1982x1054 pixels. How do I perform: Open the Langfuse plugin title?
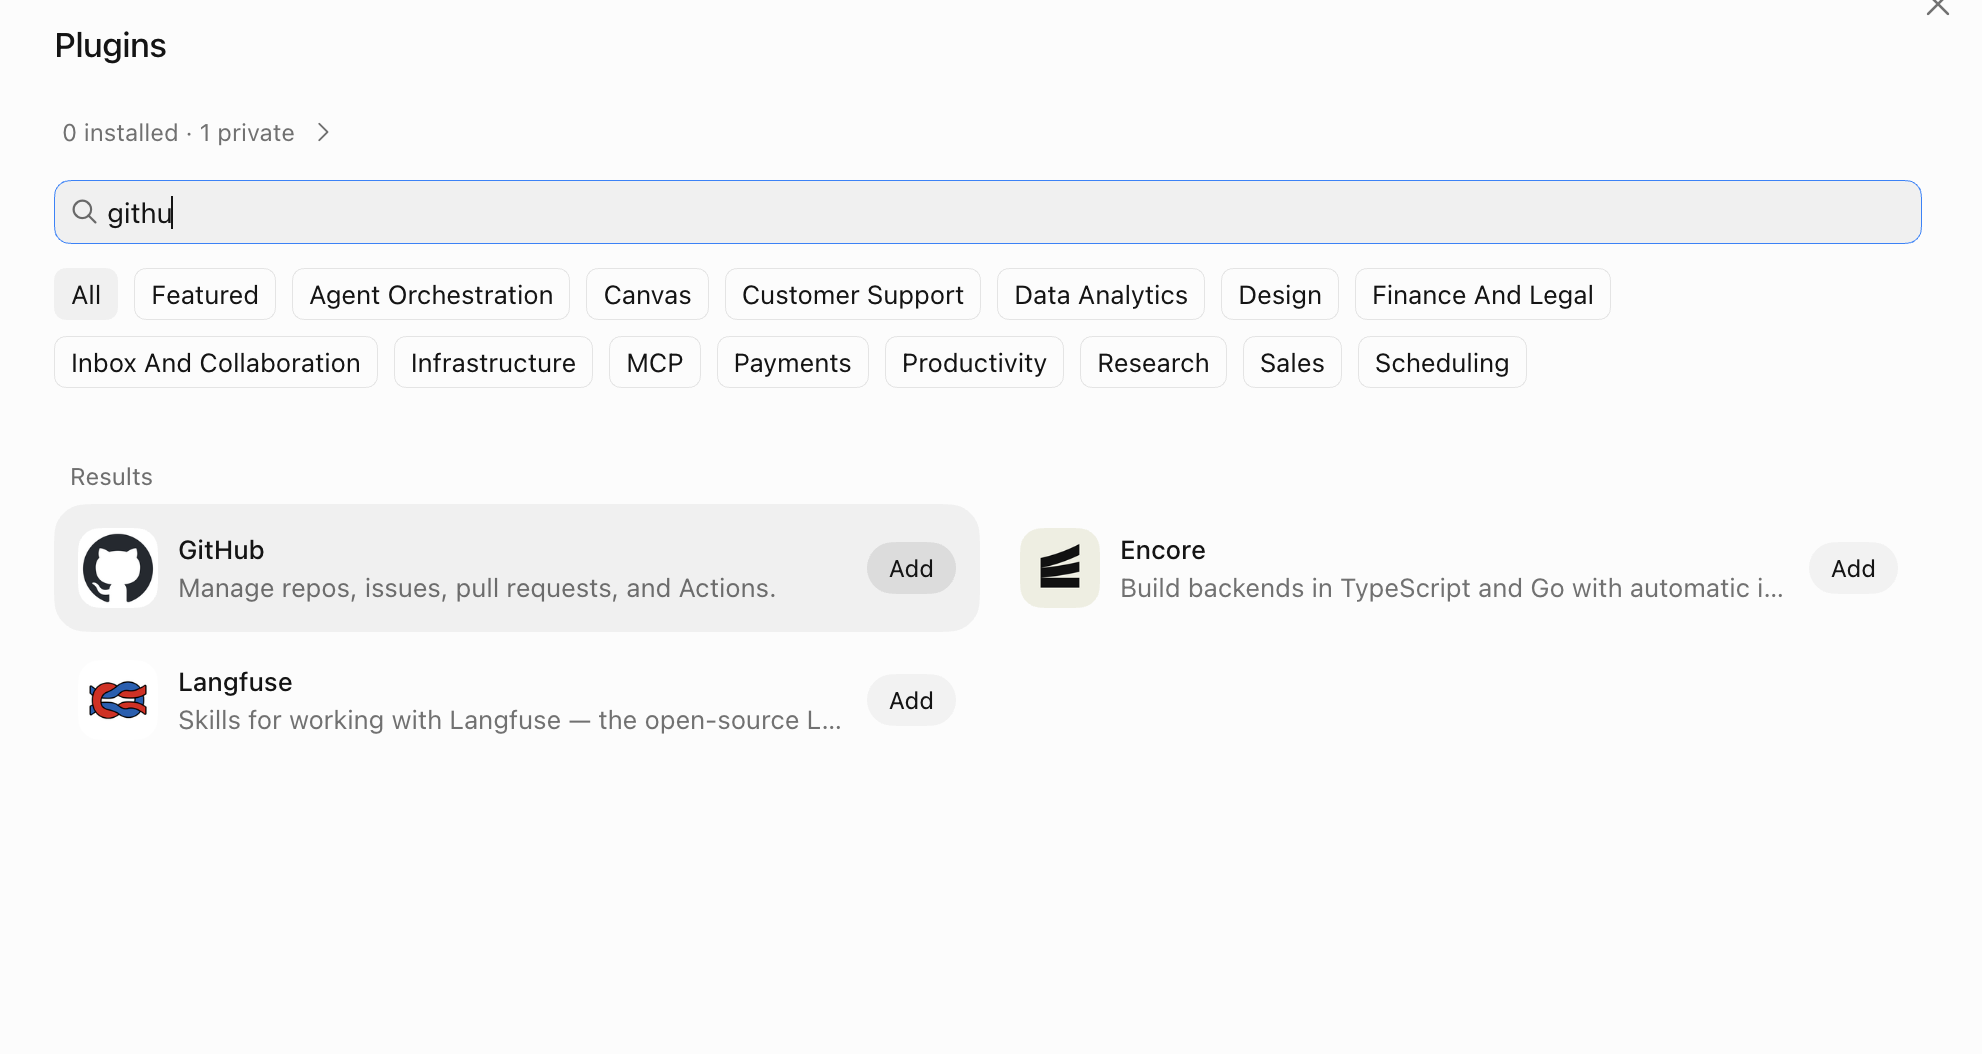click(x=235, y=682)
